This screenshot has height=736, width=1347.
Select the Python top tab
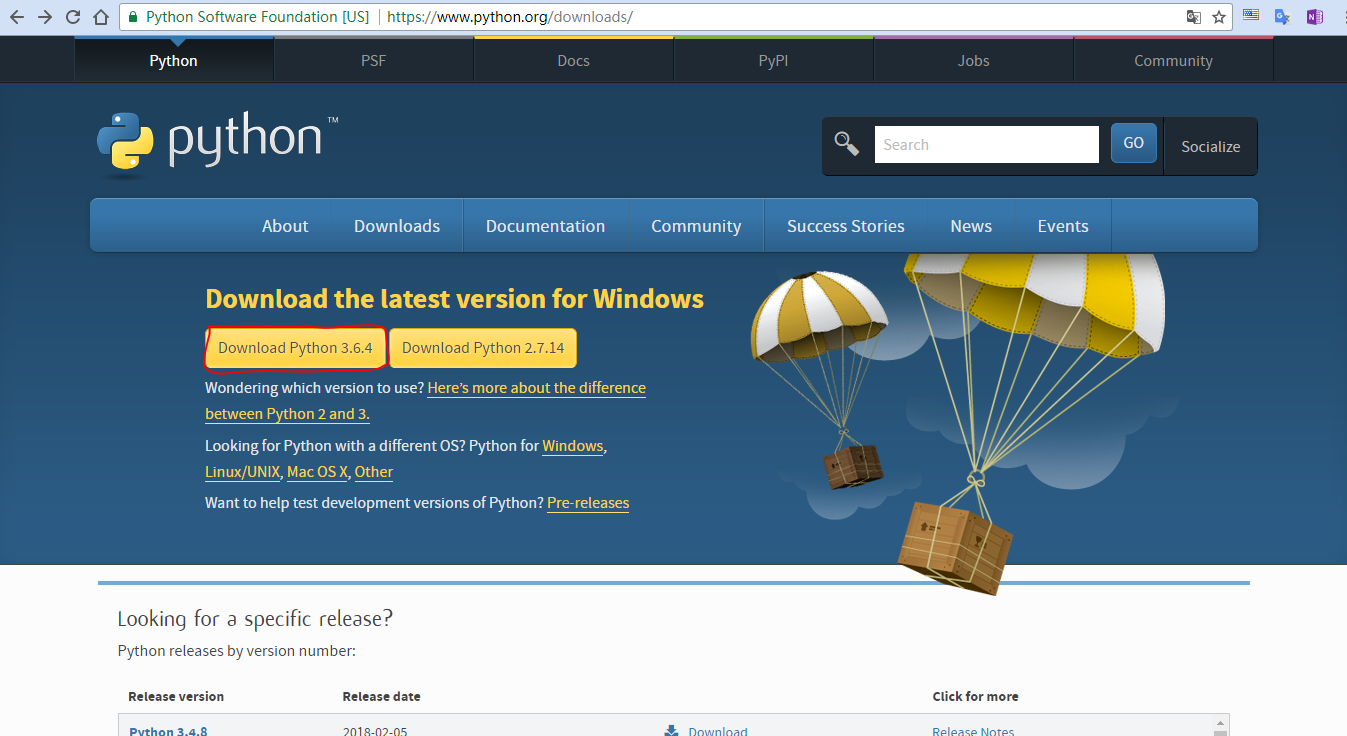[x=174, y=60]
